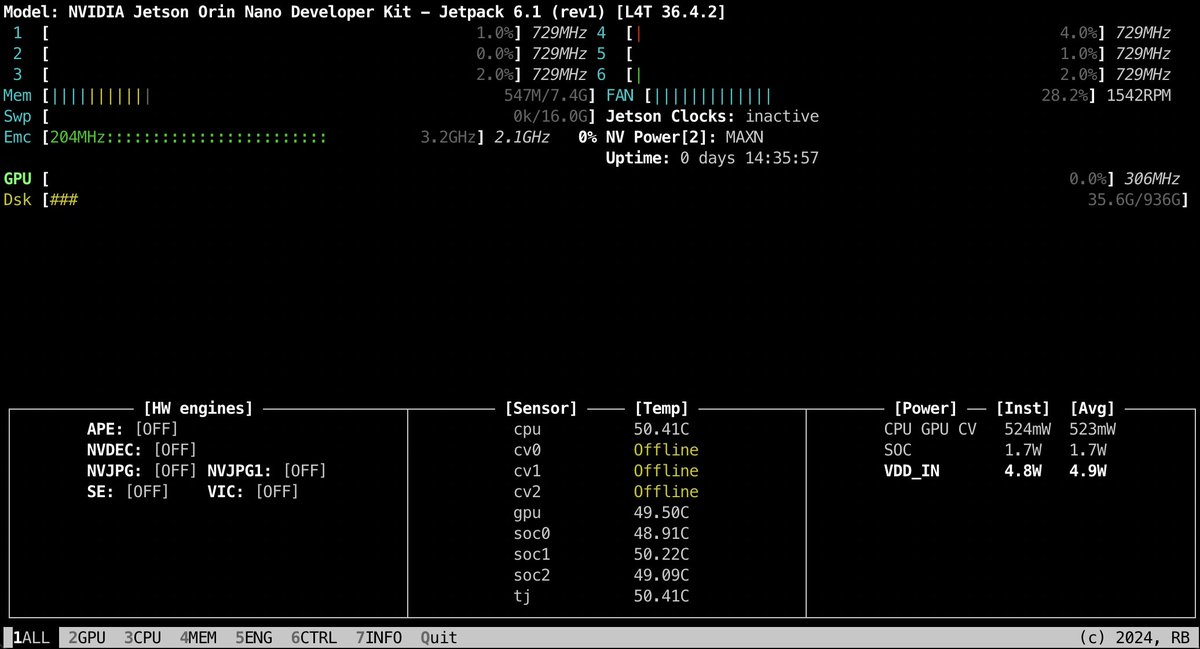This screenshot has height=649, width=1200.
Task: Click the Model header line text
Action: click(365, 12)
